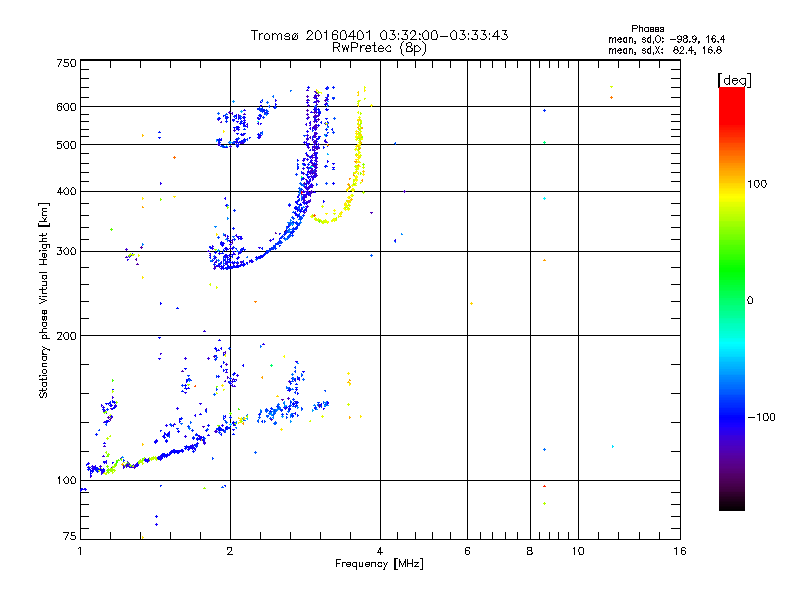Click the y-axis label '400'
This screenshot has height=600, width=800.
coord(67,192)
